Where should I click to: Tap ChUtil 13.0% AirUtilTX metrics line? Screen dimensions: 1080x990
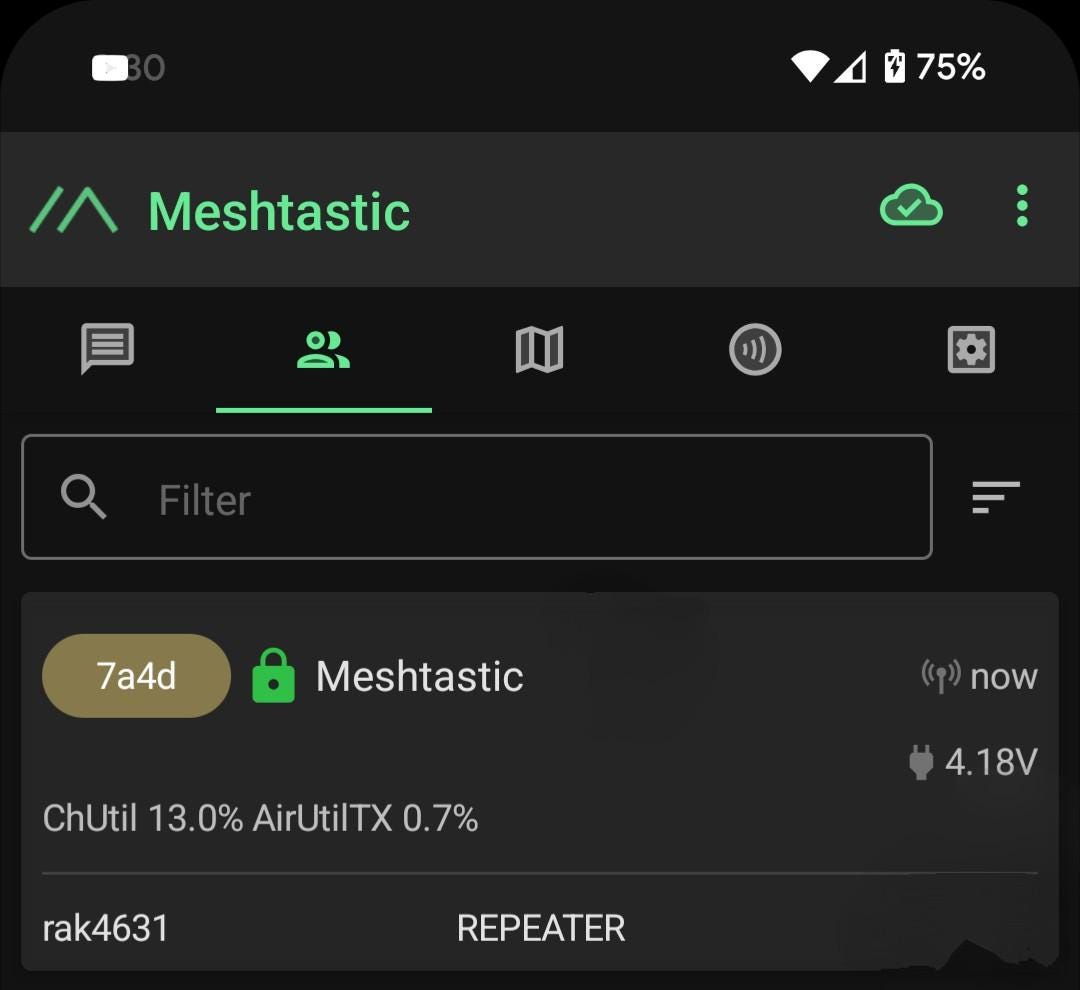[x=260, y=818]
